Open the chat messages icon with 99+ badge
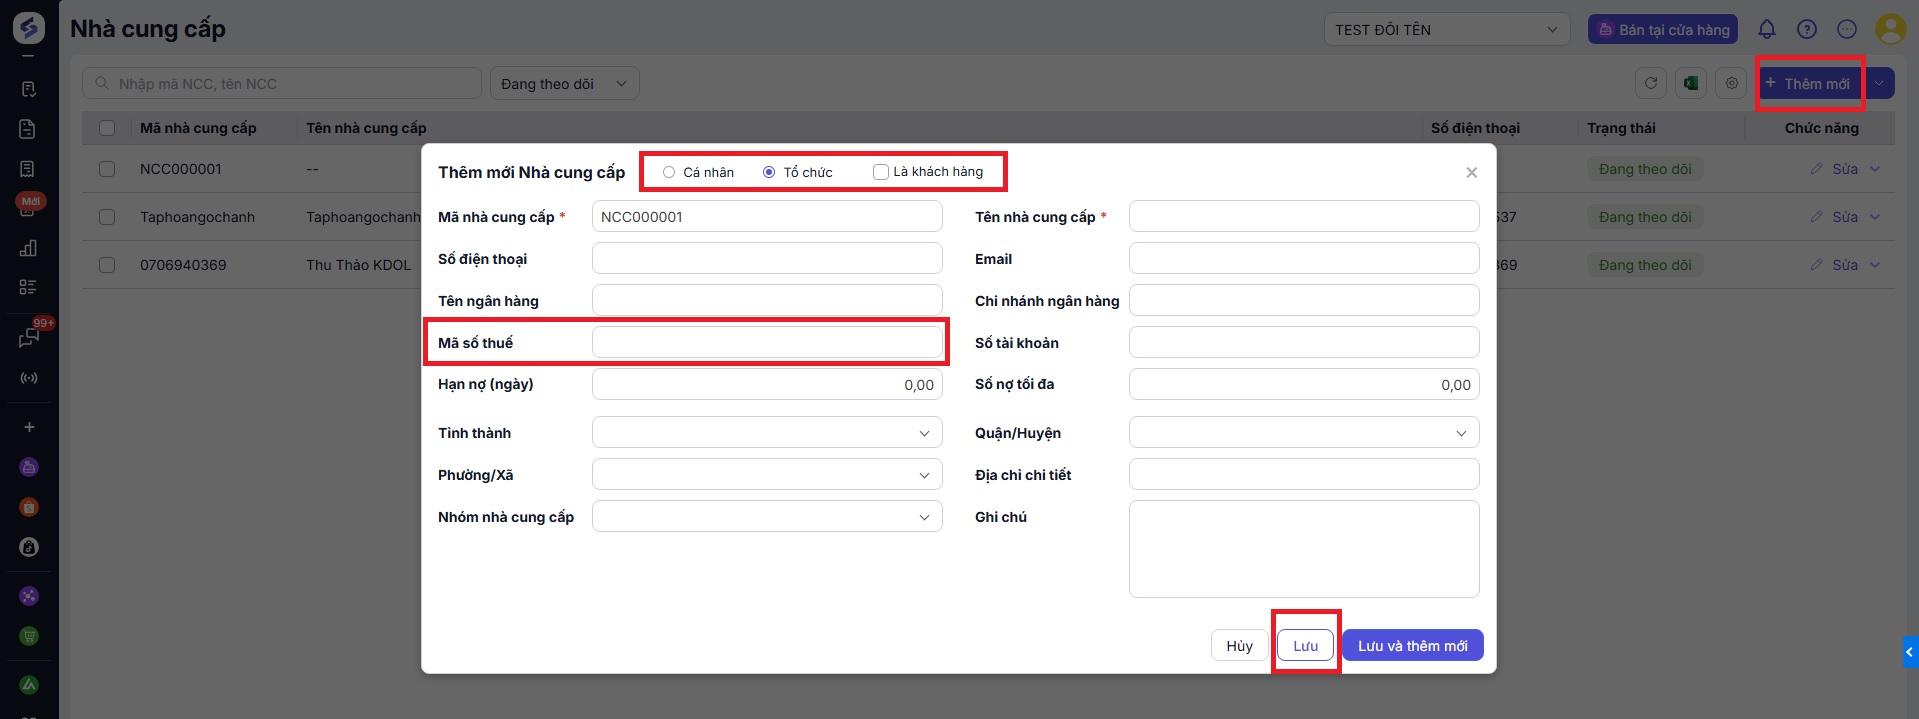Image resolution: width=1919 pixels, height=719 pixels. (29, 337)
